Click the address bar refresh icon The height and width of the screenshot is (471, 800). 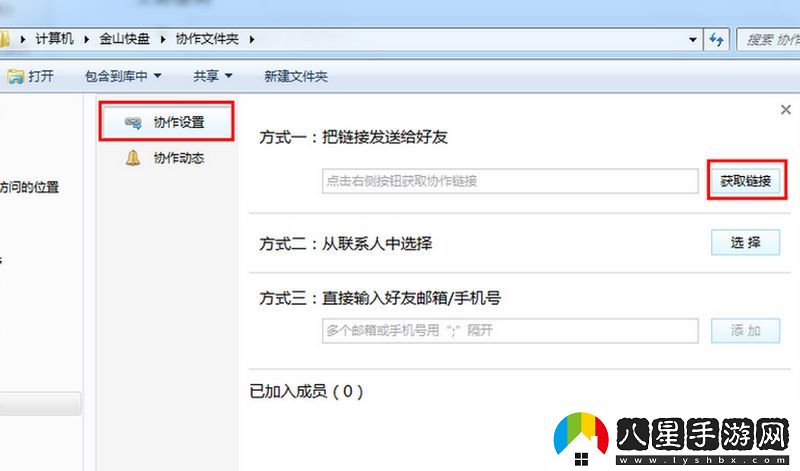coord(716,39)
